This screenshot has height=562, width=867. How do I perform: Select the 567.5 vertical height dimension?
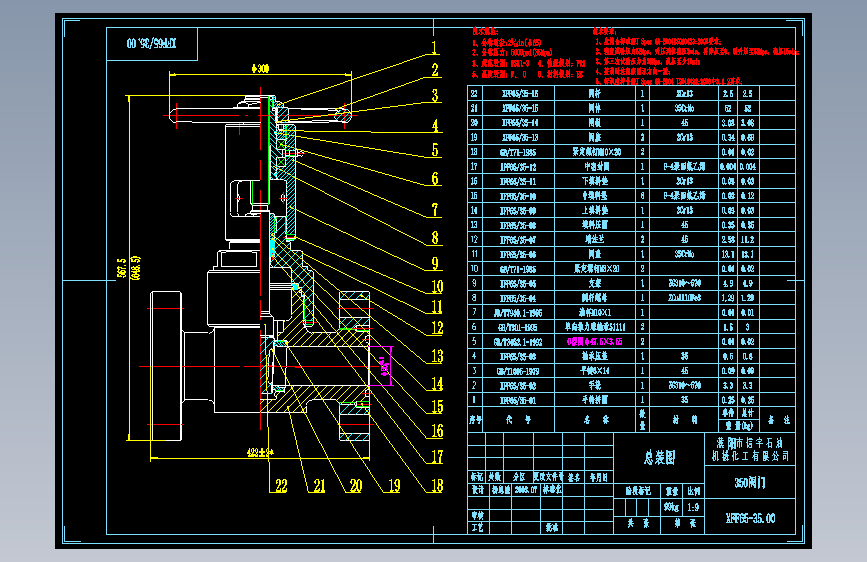(122, 268)
